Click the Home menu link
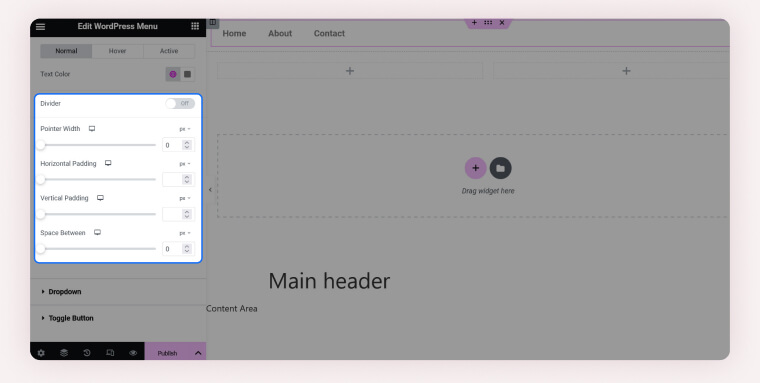The width and height of the screenshot is (760, 383). [234, 33]
